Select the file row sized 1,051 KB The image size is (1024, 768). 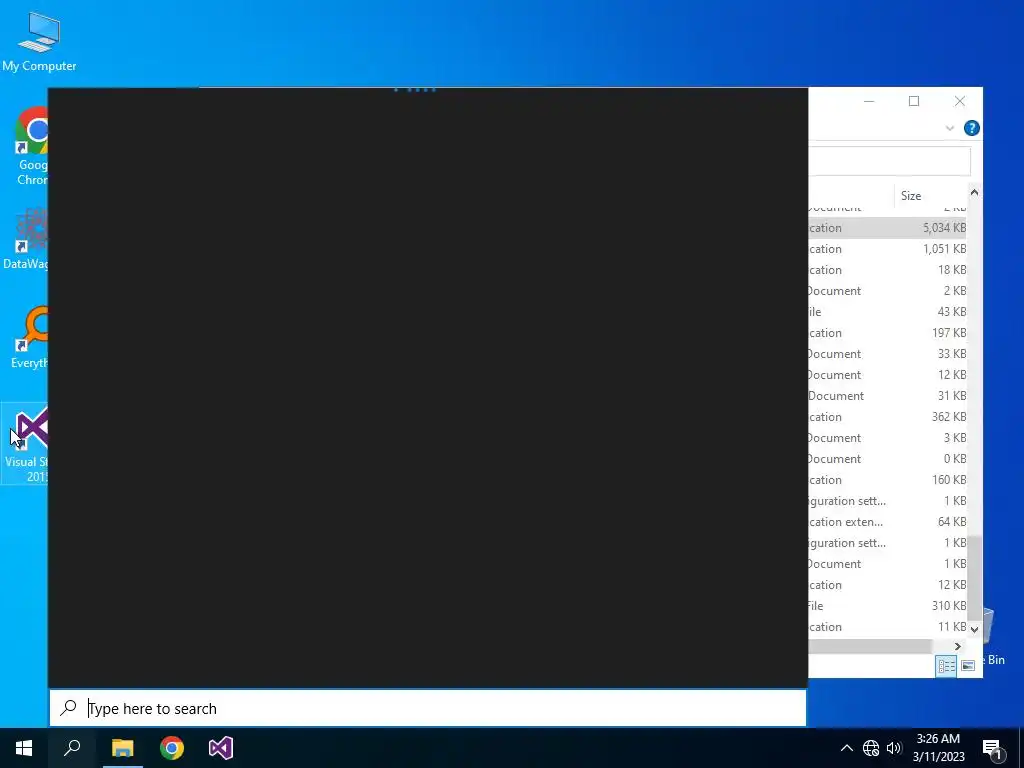click(x=887, y=249)
